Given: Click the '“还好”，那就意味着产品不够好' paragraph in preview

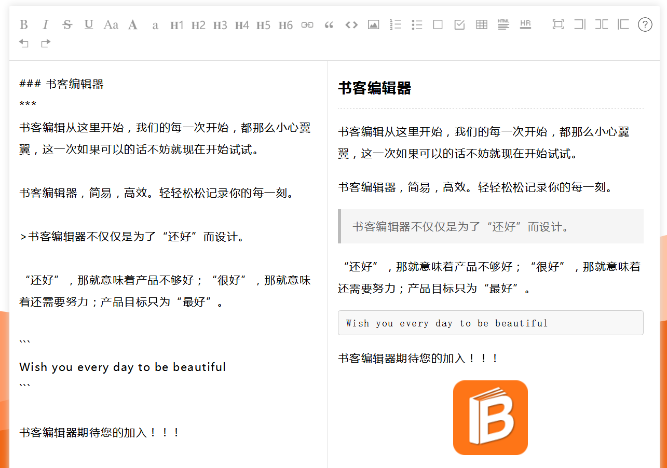Looking at the screenshot, I should coord(489,277).
